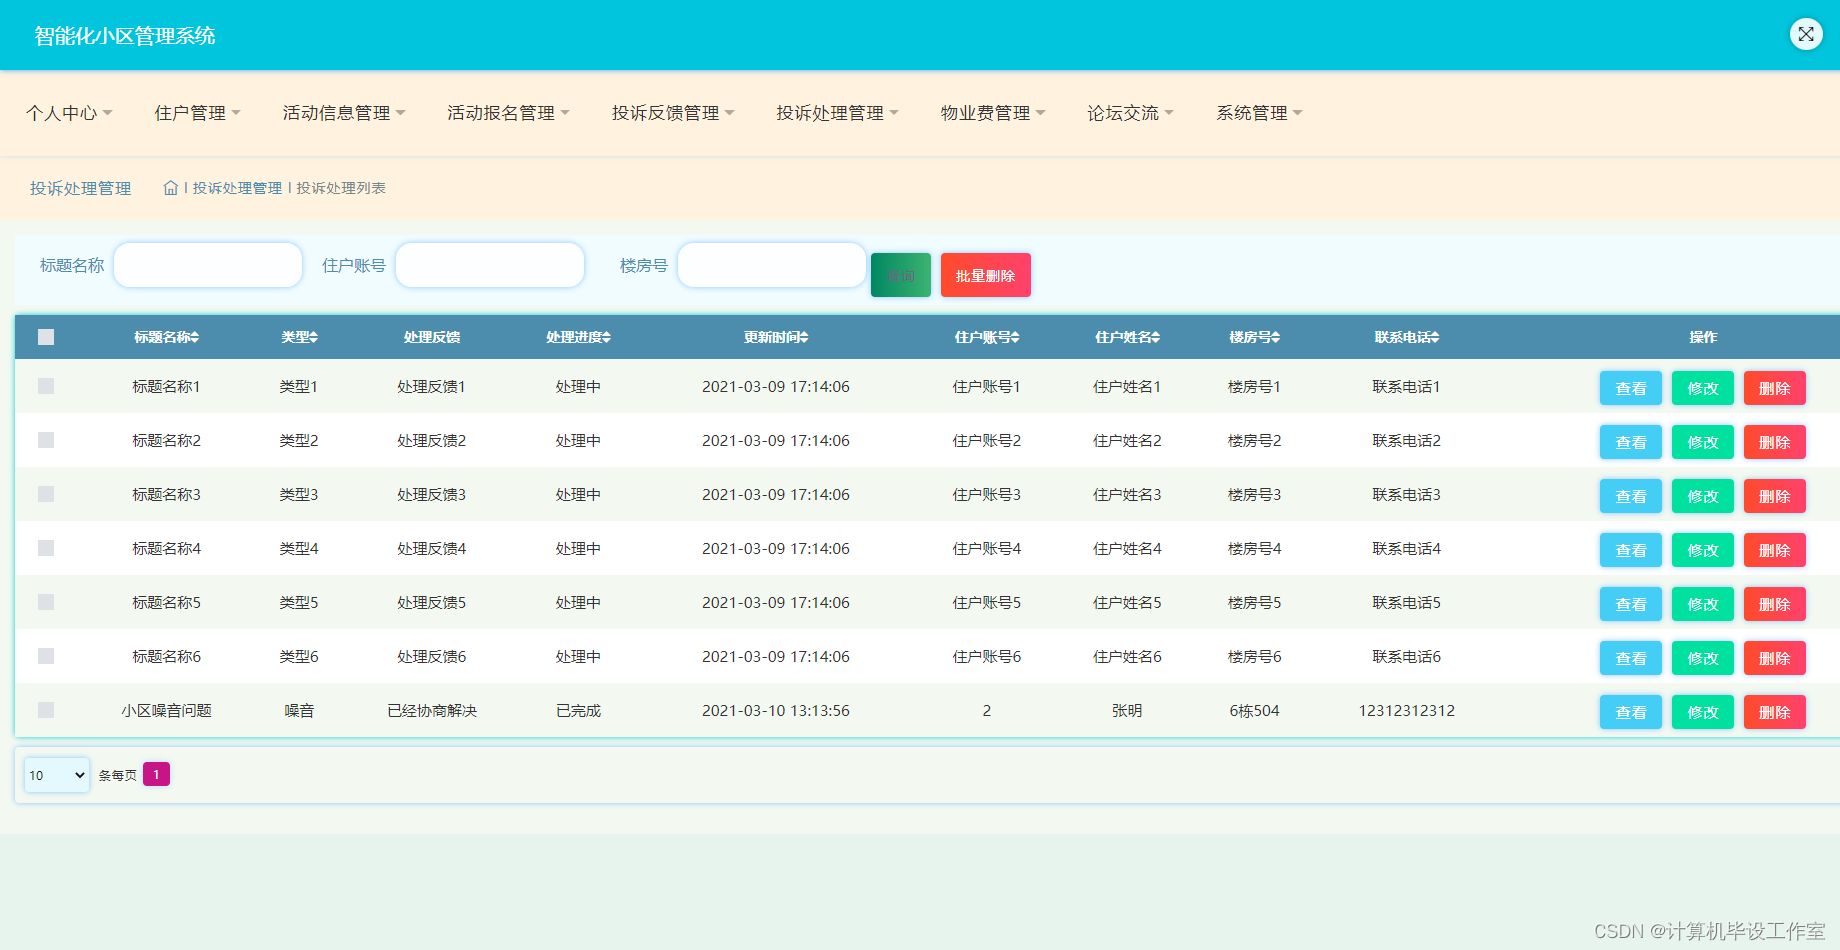Edit the 小区噪音问题 complaint
1840x950 pixels.
coord(1703,712)
